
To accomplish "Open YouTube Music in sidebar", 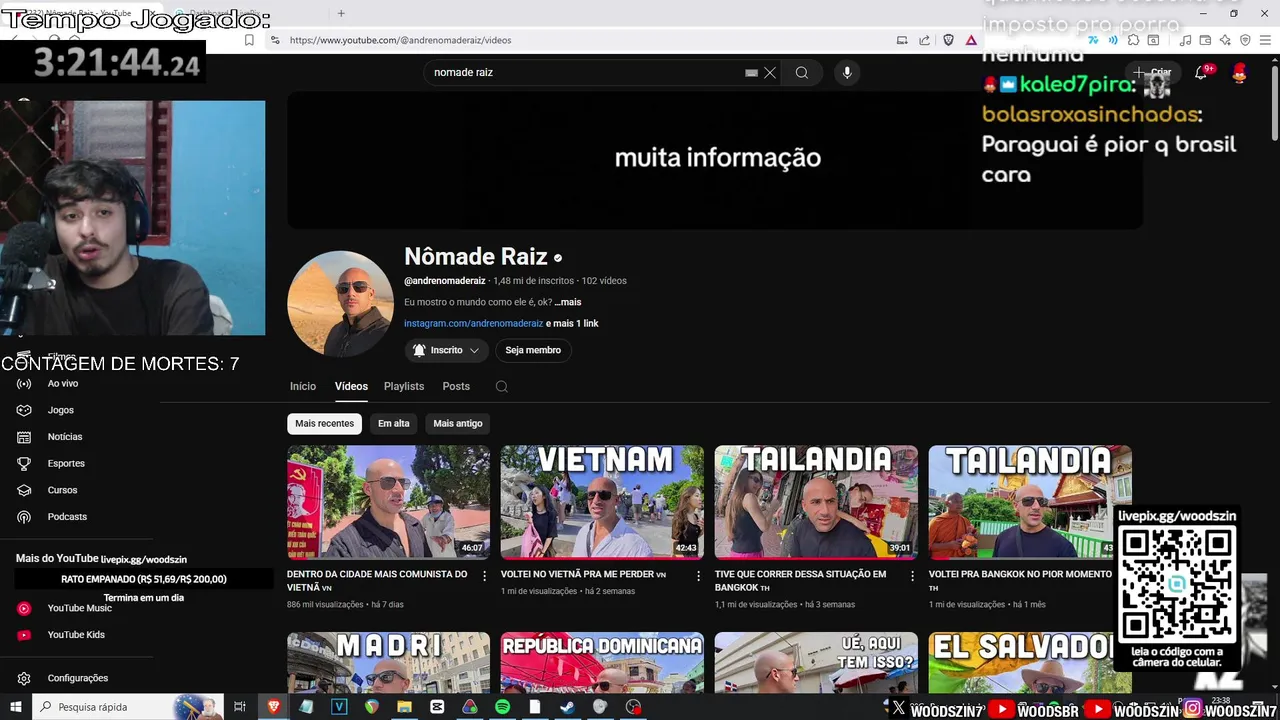I will tap(79, 608).
